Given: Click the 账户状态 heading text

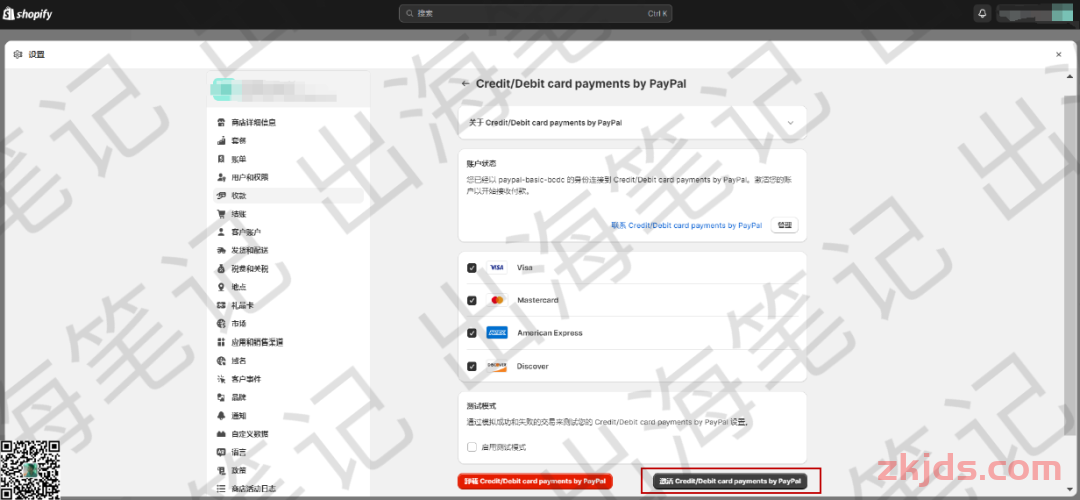Looking at the screenshot, I should [481, 164].
